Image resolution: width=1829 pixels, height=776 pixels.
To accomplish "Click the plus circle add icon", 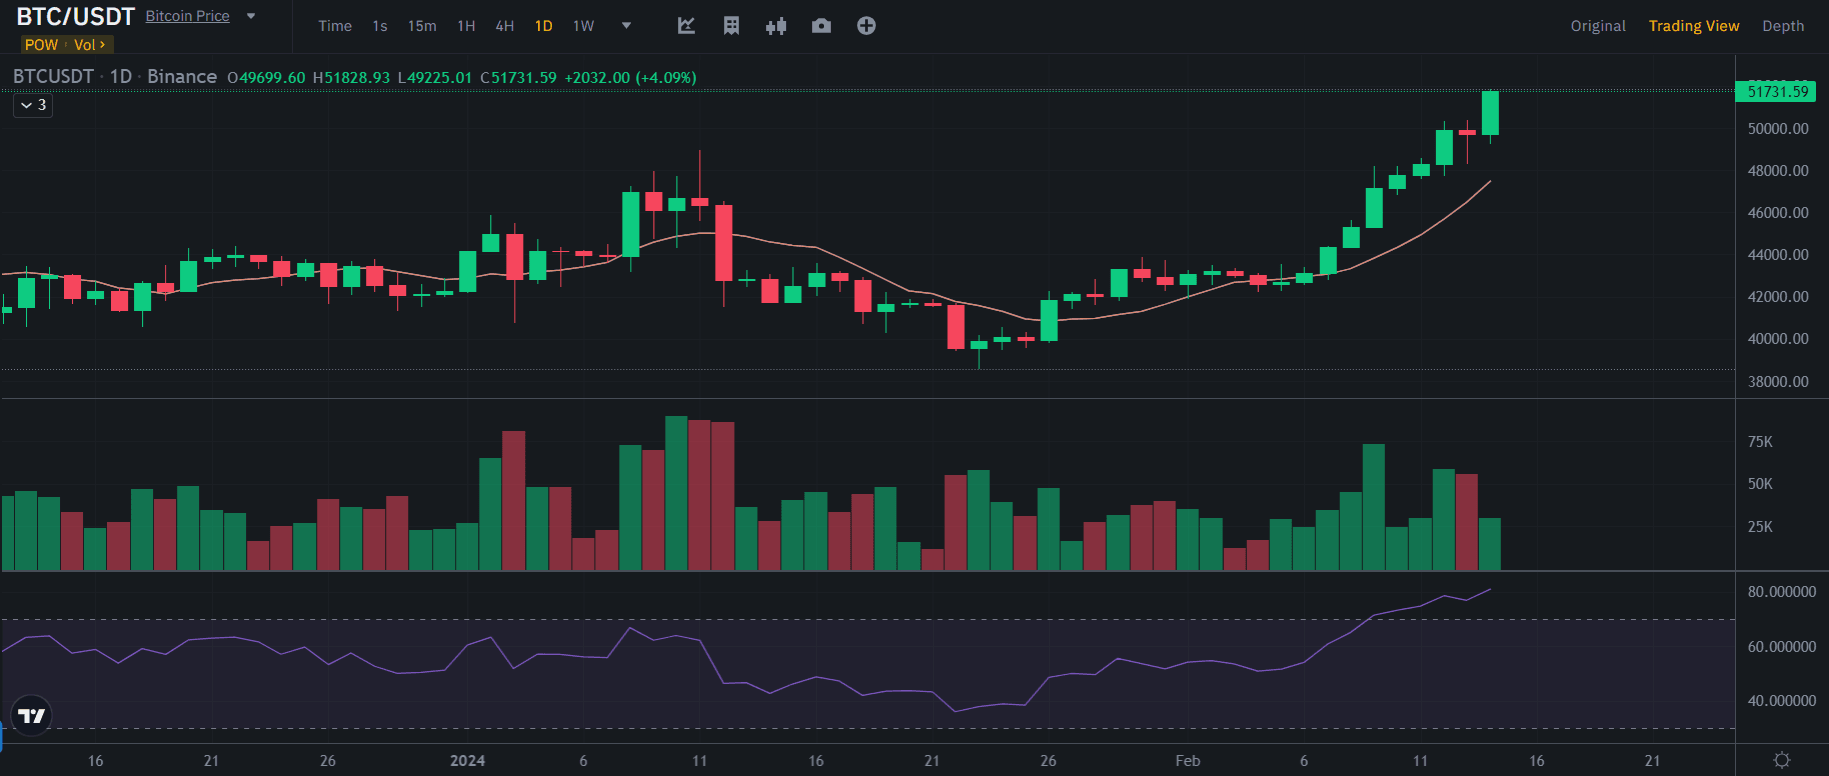I will (866, 26).
